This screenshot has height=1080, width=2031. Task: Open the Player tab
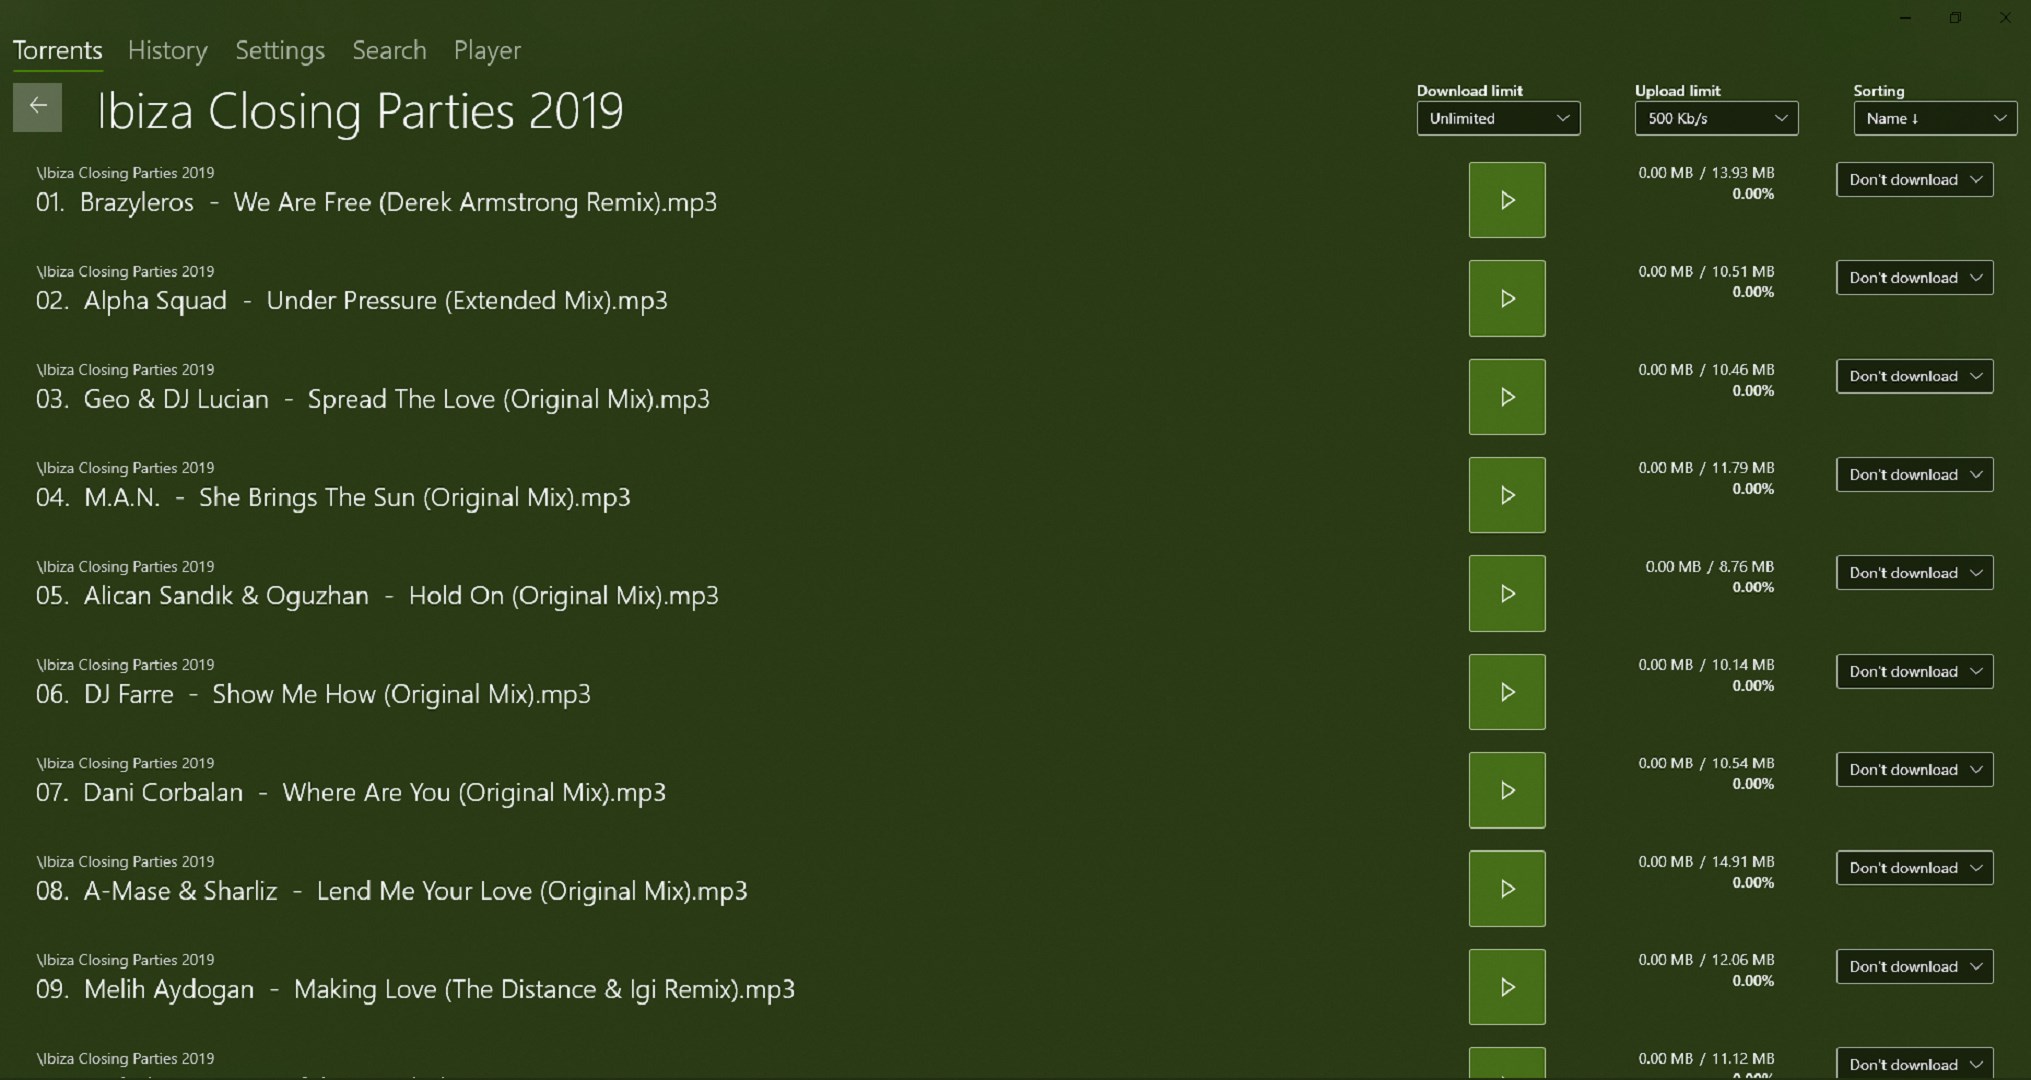click(487, 50)
